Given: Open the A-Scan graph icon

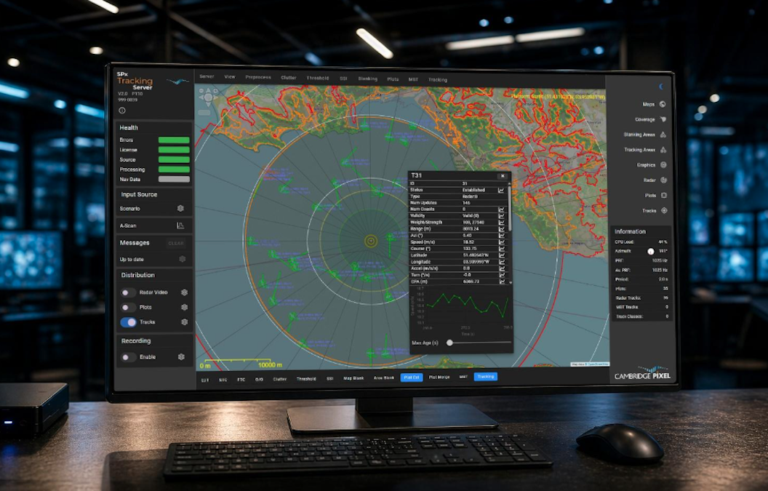Looking at the screenshot, I should coord(180,225).
